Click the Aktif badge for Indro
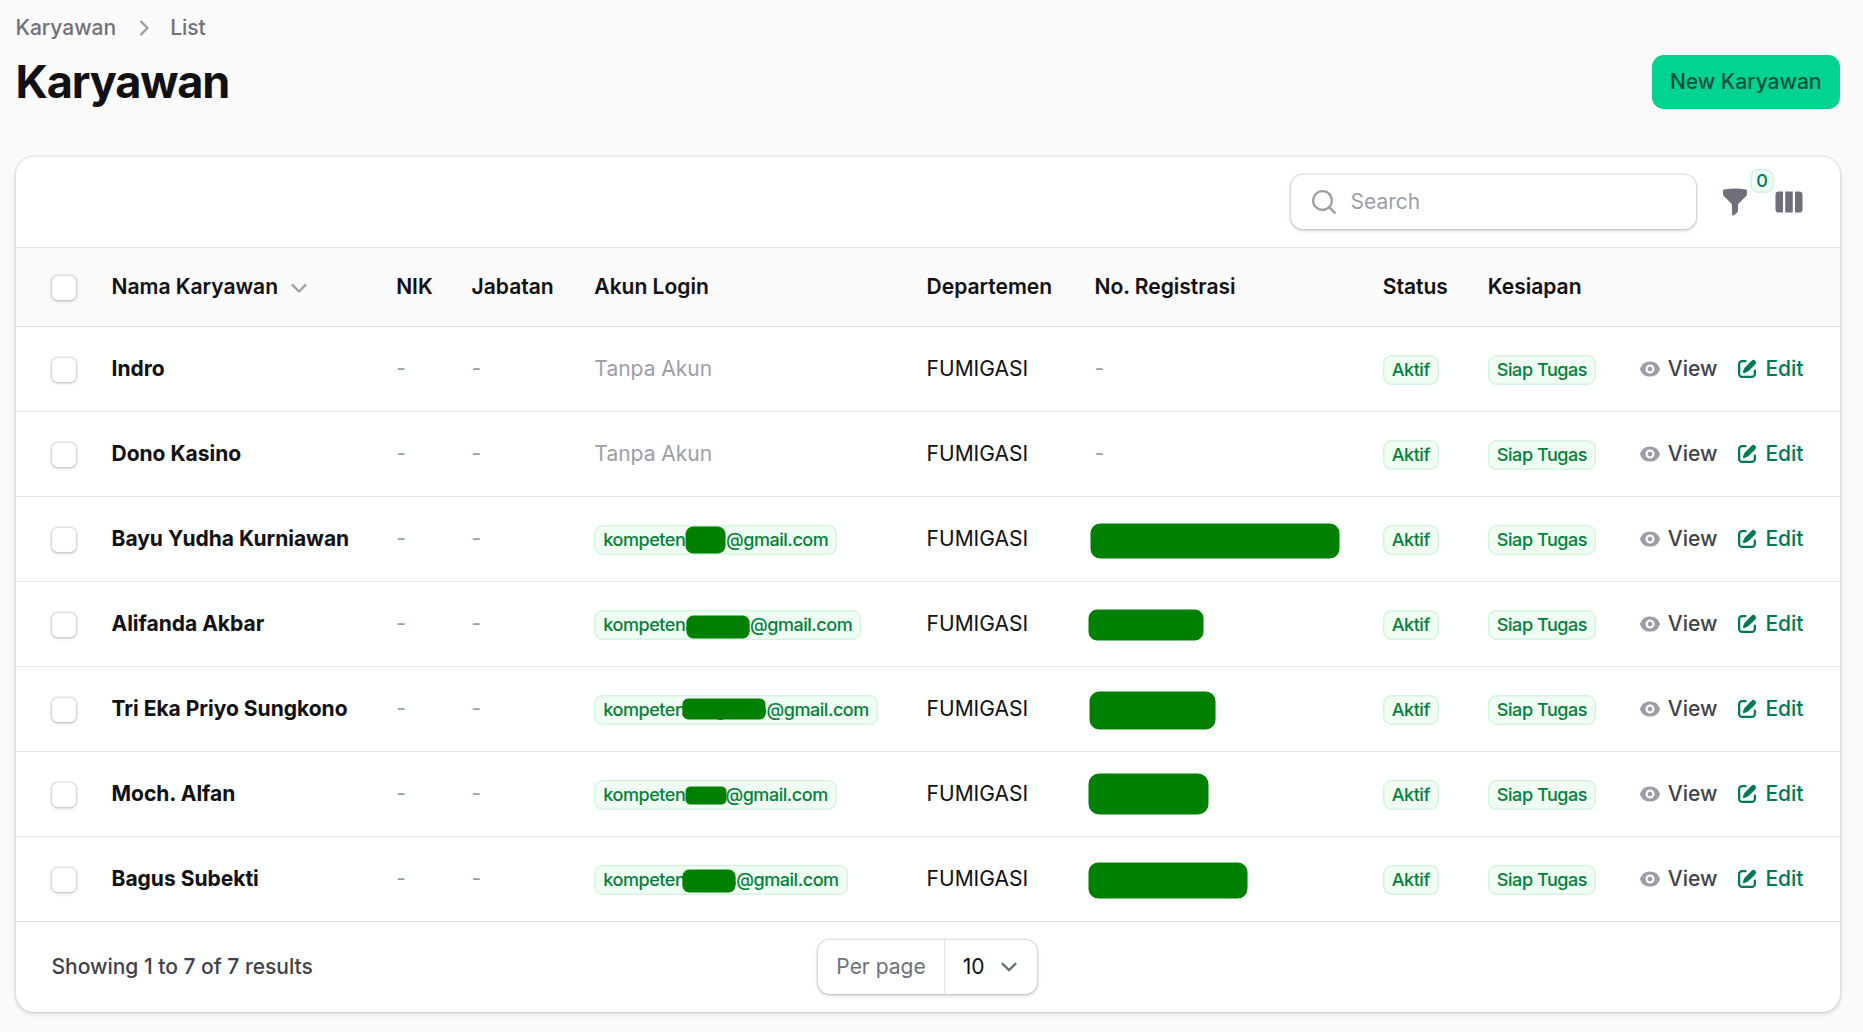This screenshot has width=1863, height=1032. 1411,370
